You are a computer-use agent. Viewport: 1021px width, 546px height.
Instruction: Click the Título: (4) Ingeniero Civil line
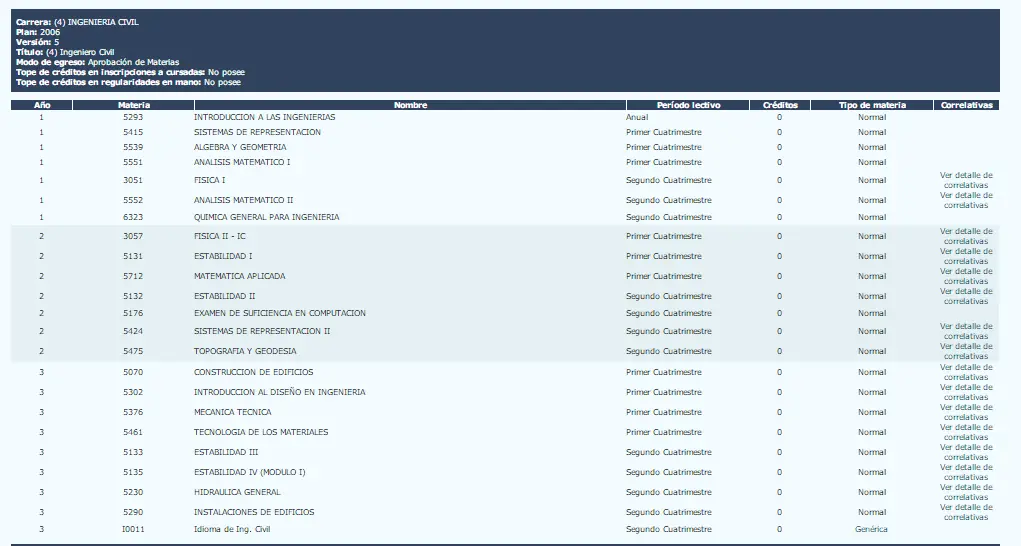[65, 52]
